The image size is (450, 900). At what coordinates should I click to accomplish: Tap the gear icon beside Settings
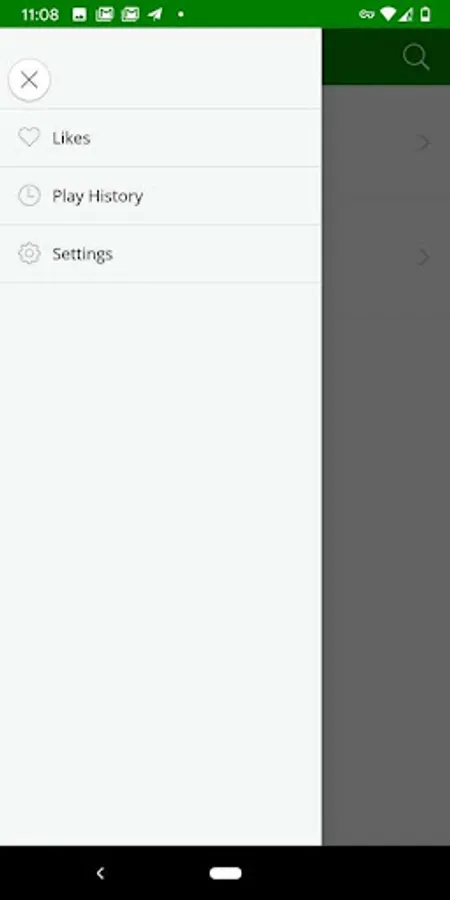click(x=29, y=254)
